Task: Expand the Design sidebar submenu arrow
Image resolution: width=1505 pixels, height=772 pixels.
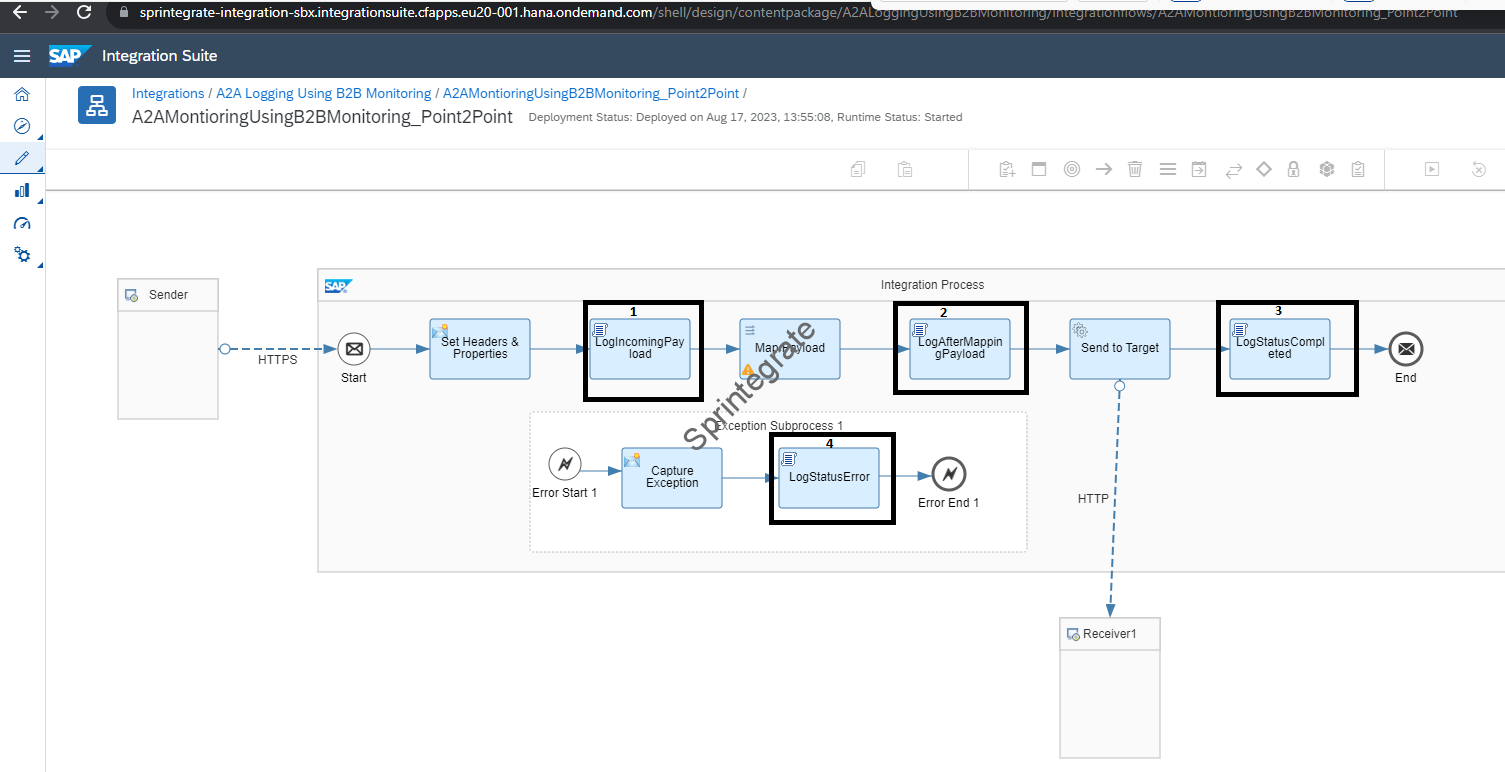Action: [40, 168]
